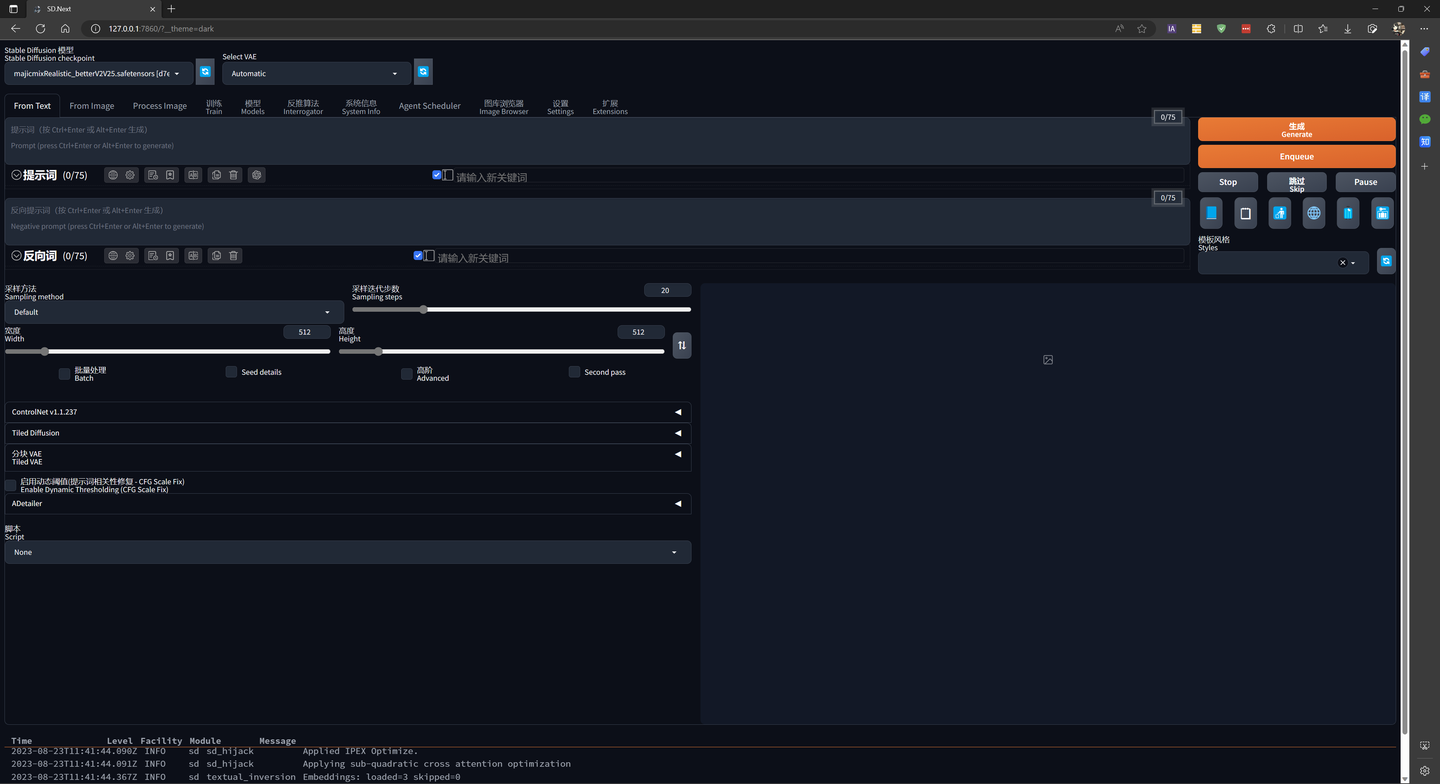
Task: Swap width and height values
Action: [x=682, y=345]
